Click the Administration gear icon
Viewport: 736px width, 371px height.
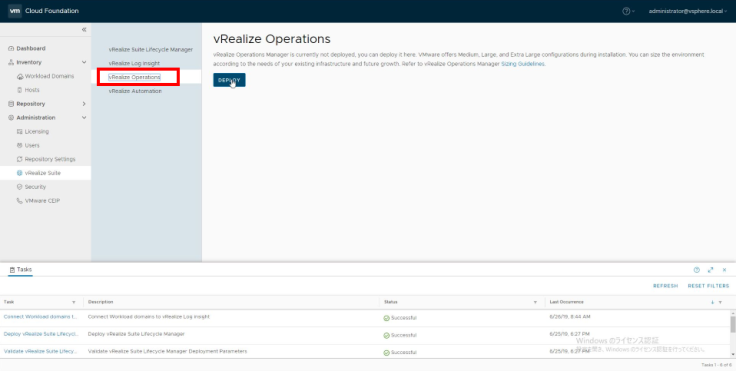pyautogui.click(x=11, y=117)
